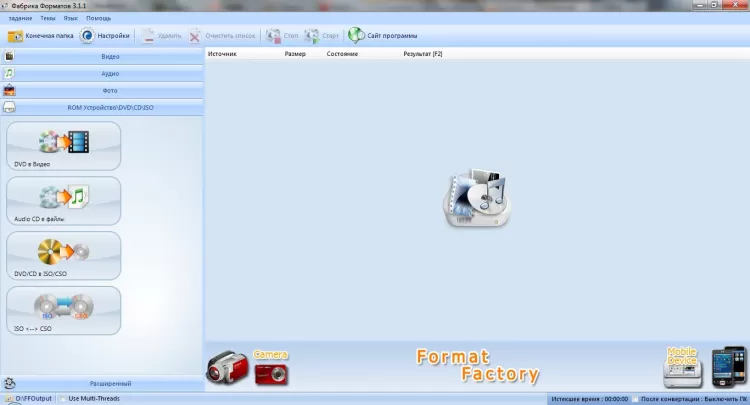Click the Стоп conversion button

(282, 36)
